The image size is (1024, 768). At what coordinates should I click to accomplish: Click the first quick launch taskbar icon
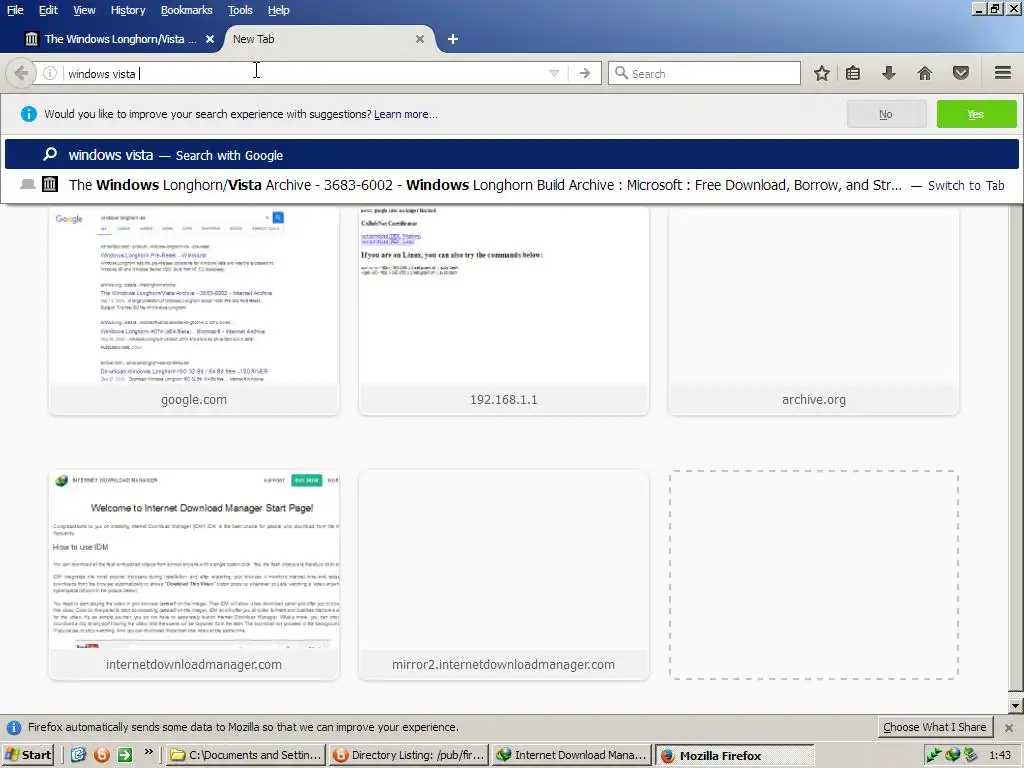tap(78, 755)
